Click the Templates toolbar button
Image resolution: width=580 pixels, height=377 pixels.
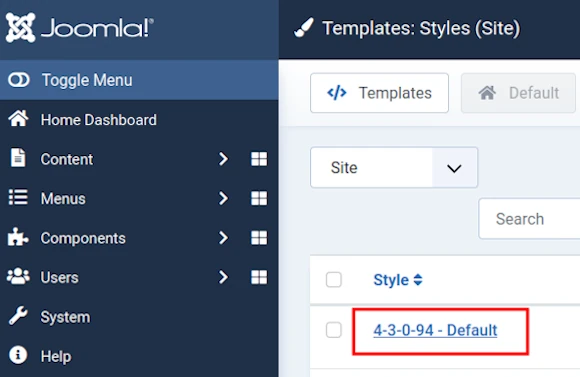point(380,93)
